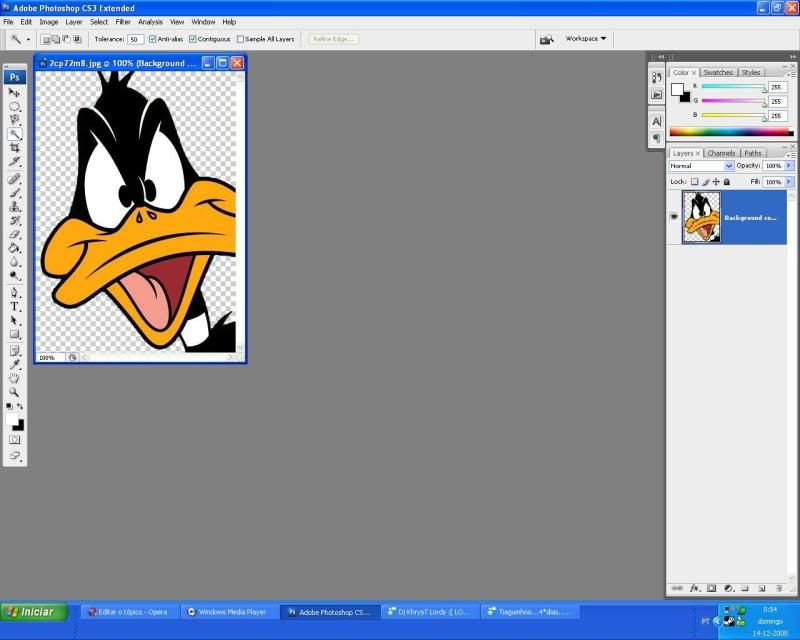This screenshot has height=640, width=800.
Task: Open the Image menu
Action: 48,22
